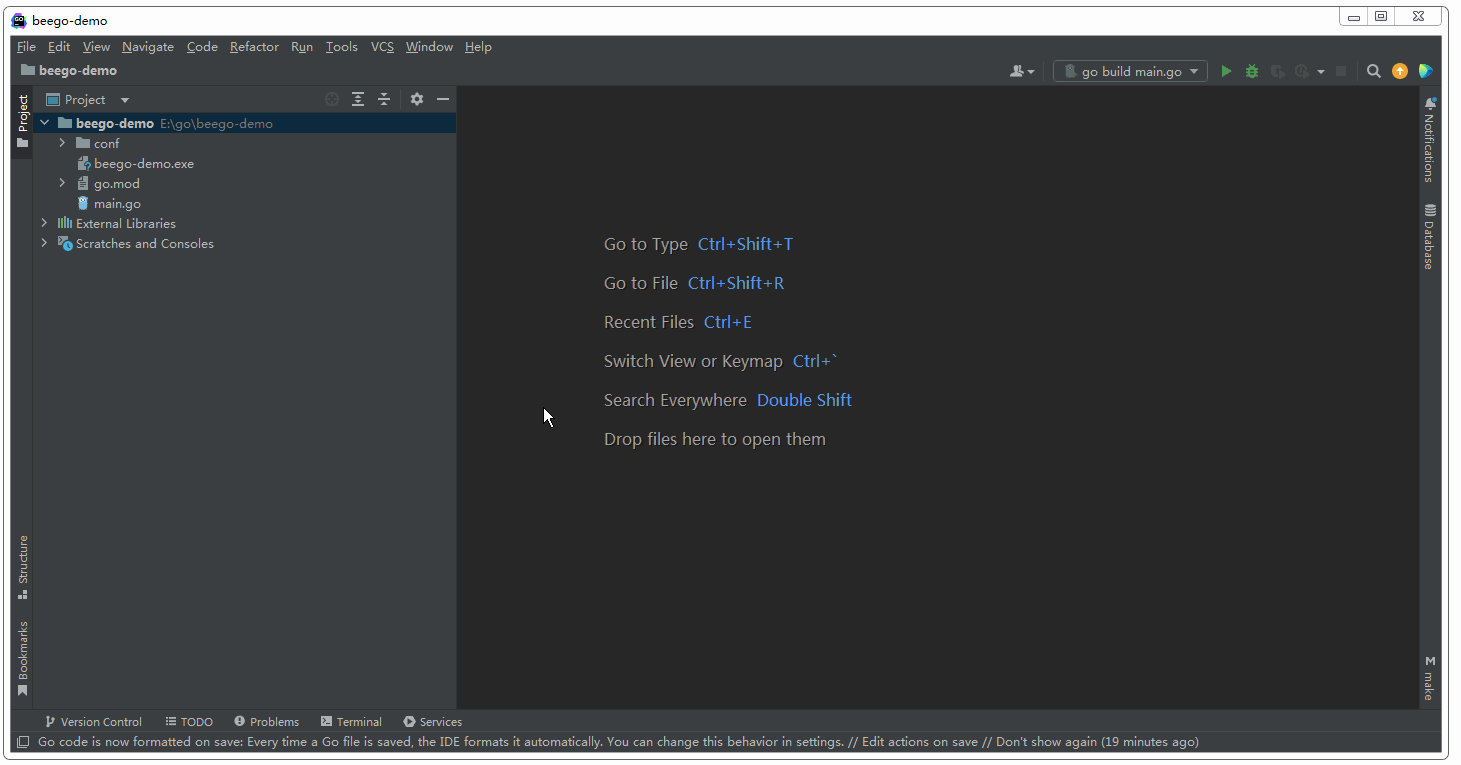Screen dimensions: 1461x765
Task: Open the Services tab
Action: (x=433, y=722)
